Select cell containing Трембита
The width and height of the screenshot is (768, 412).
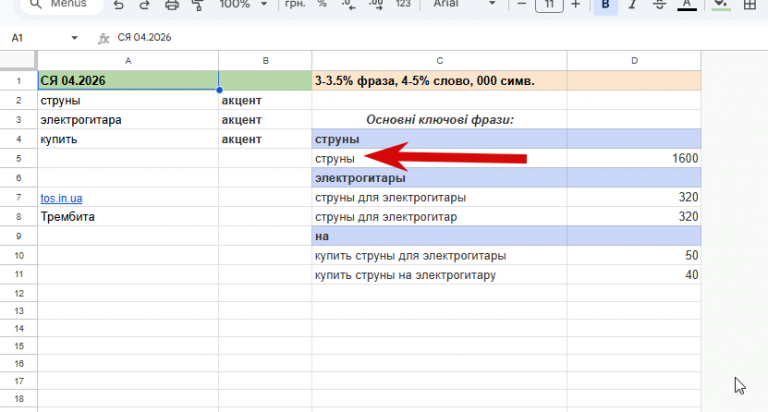click(128, 217)
